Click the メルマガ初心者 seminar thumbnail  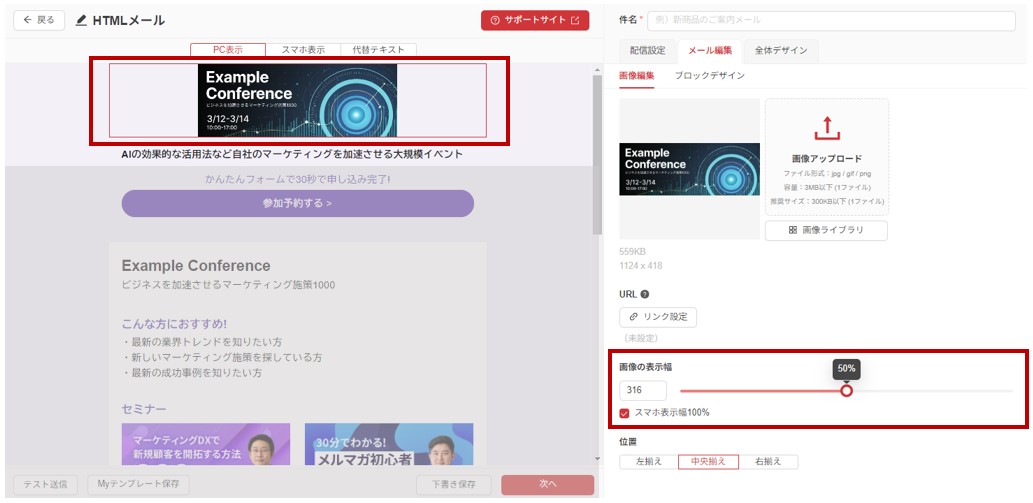(x=389, y=444)
